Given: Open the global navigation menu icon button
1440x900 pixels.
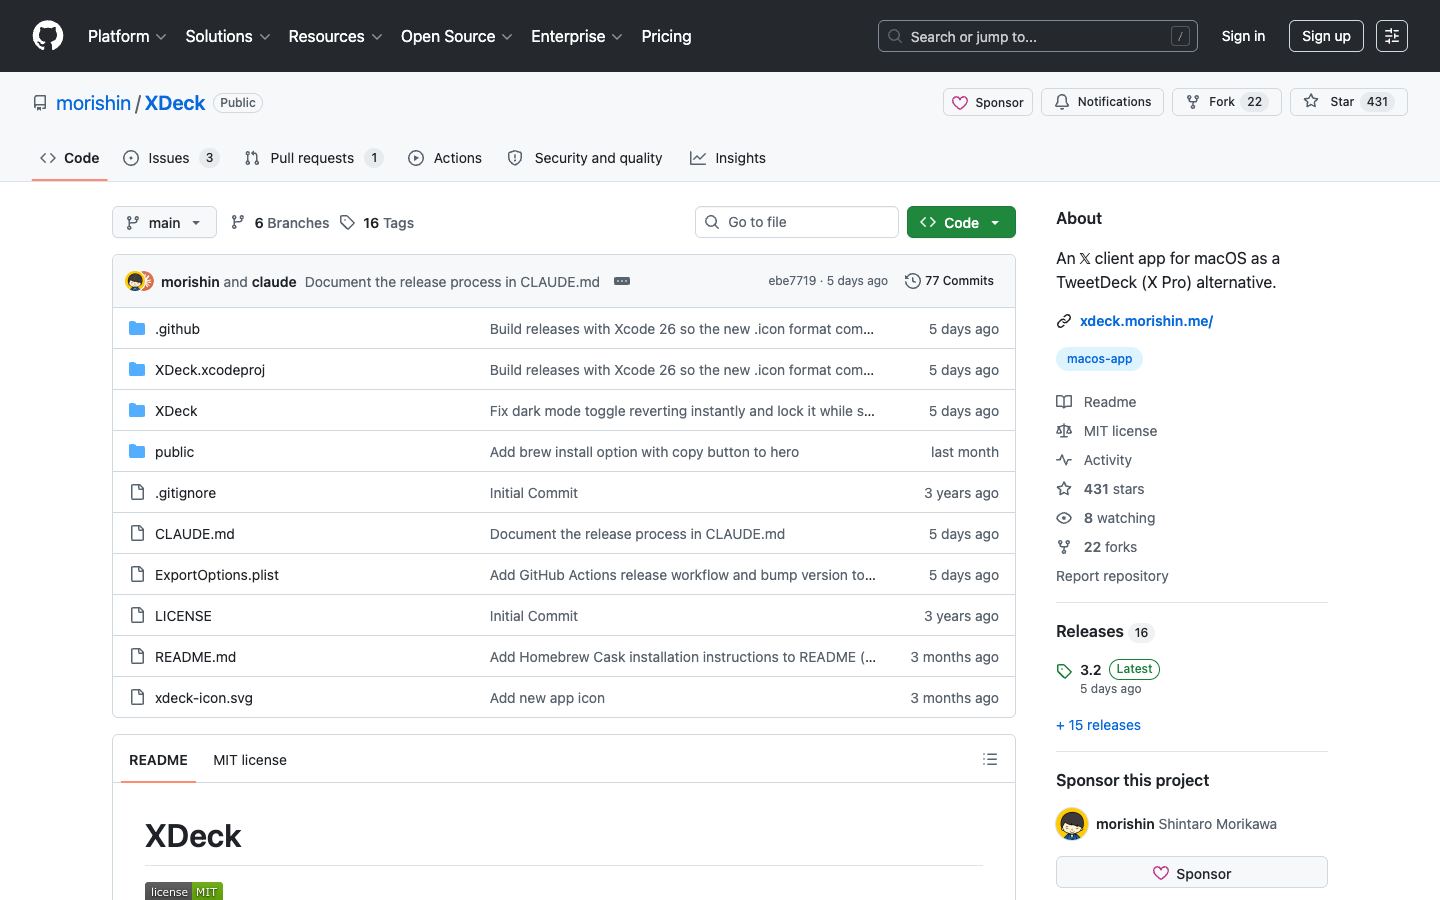Looking at the screenshot, I should 1392,36.
